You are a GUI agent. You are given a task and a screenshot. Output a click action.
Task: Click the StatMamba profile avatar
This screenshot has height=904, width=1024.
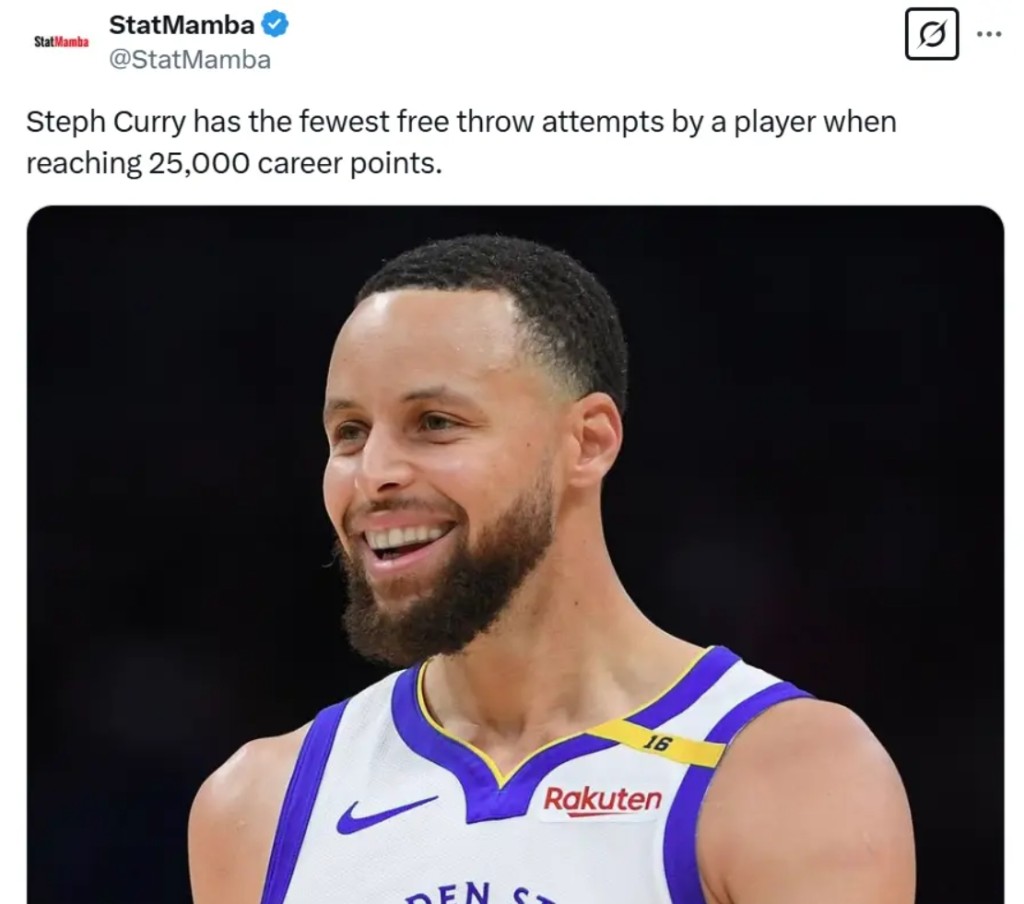coord(61,42)
